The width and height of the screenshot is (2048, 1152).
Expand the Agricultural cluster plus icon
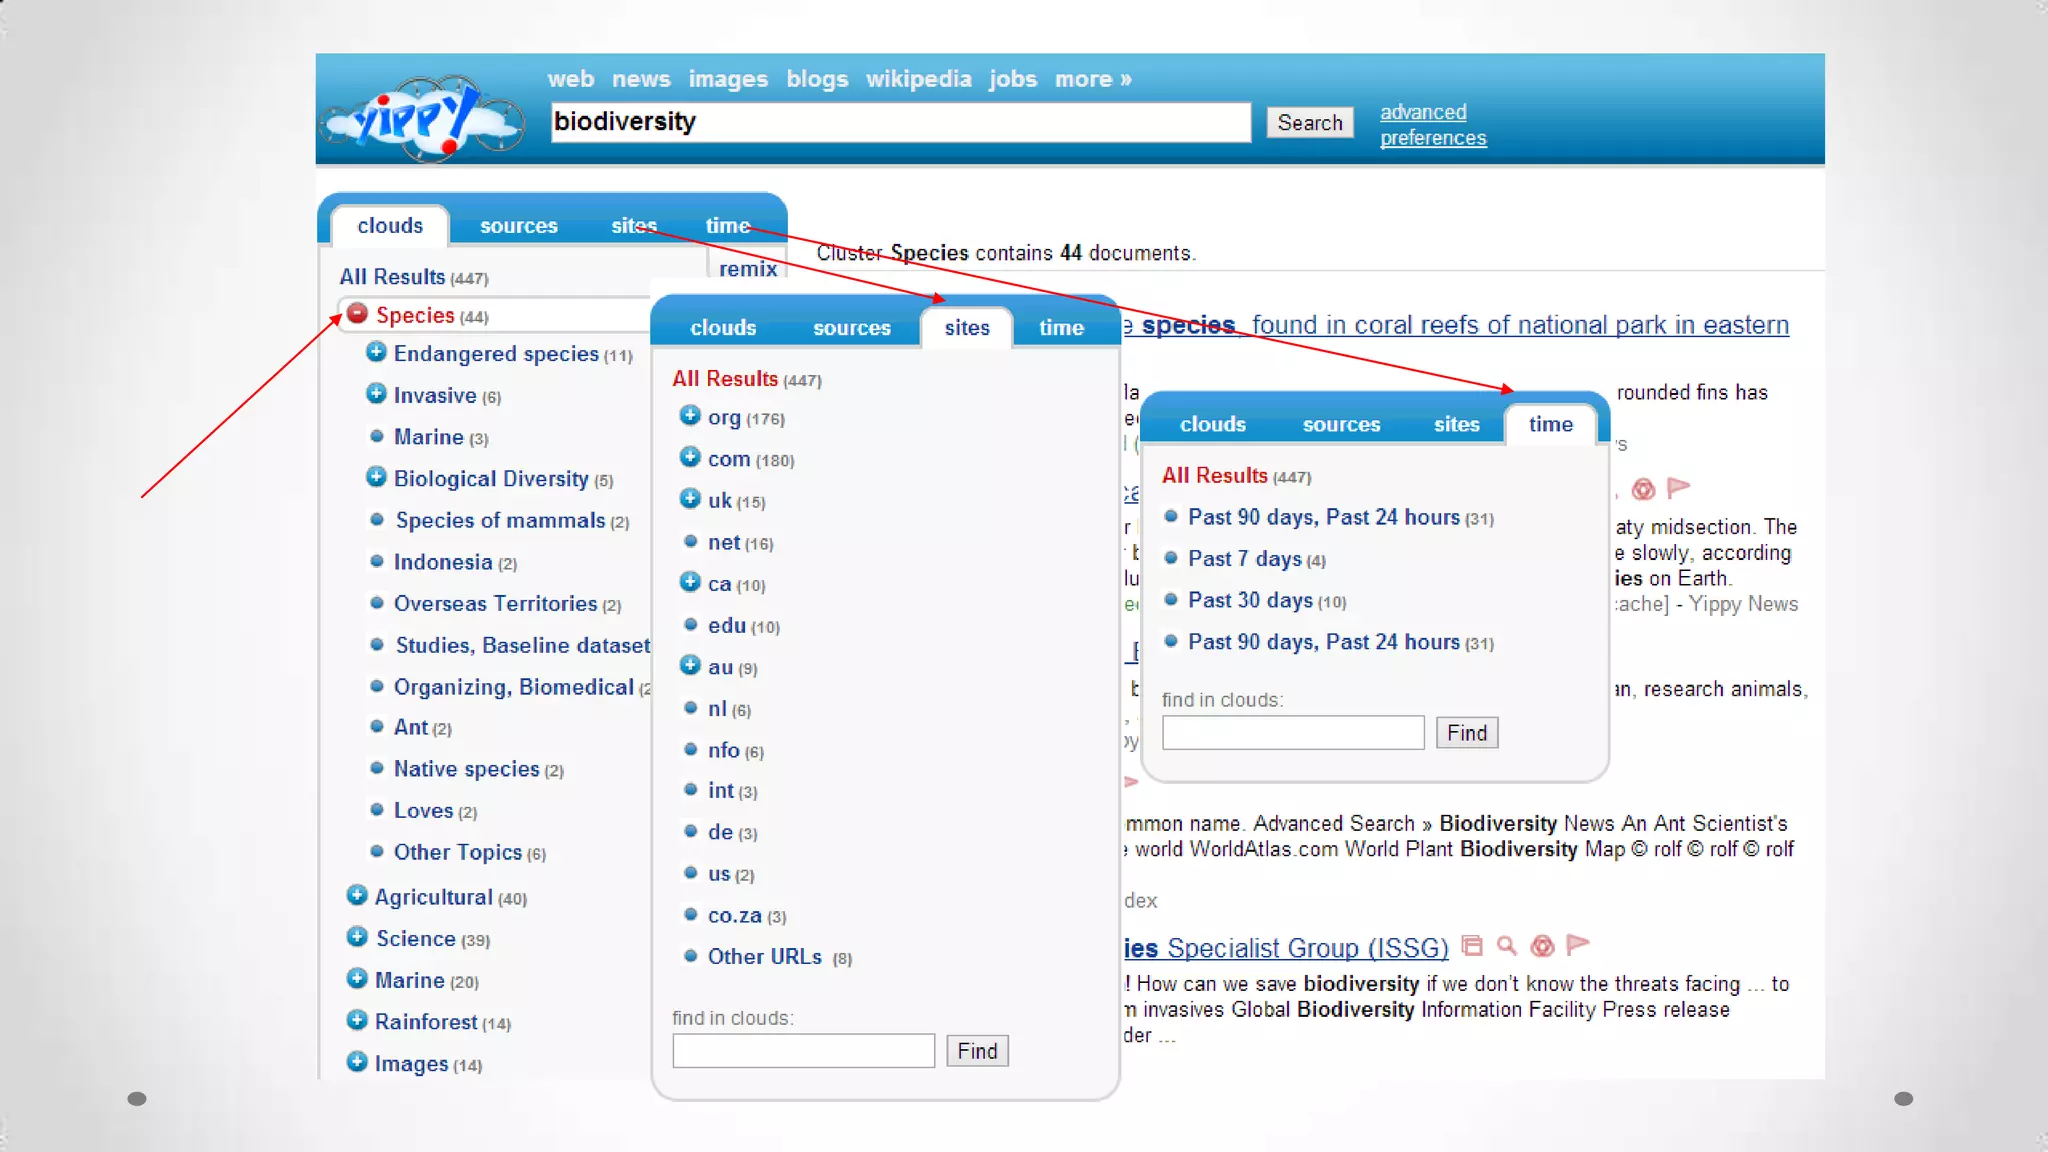click(357, 895)
